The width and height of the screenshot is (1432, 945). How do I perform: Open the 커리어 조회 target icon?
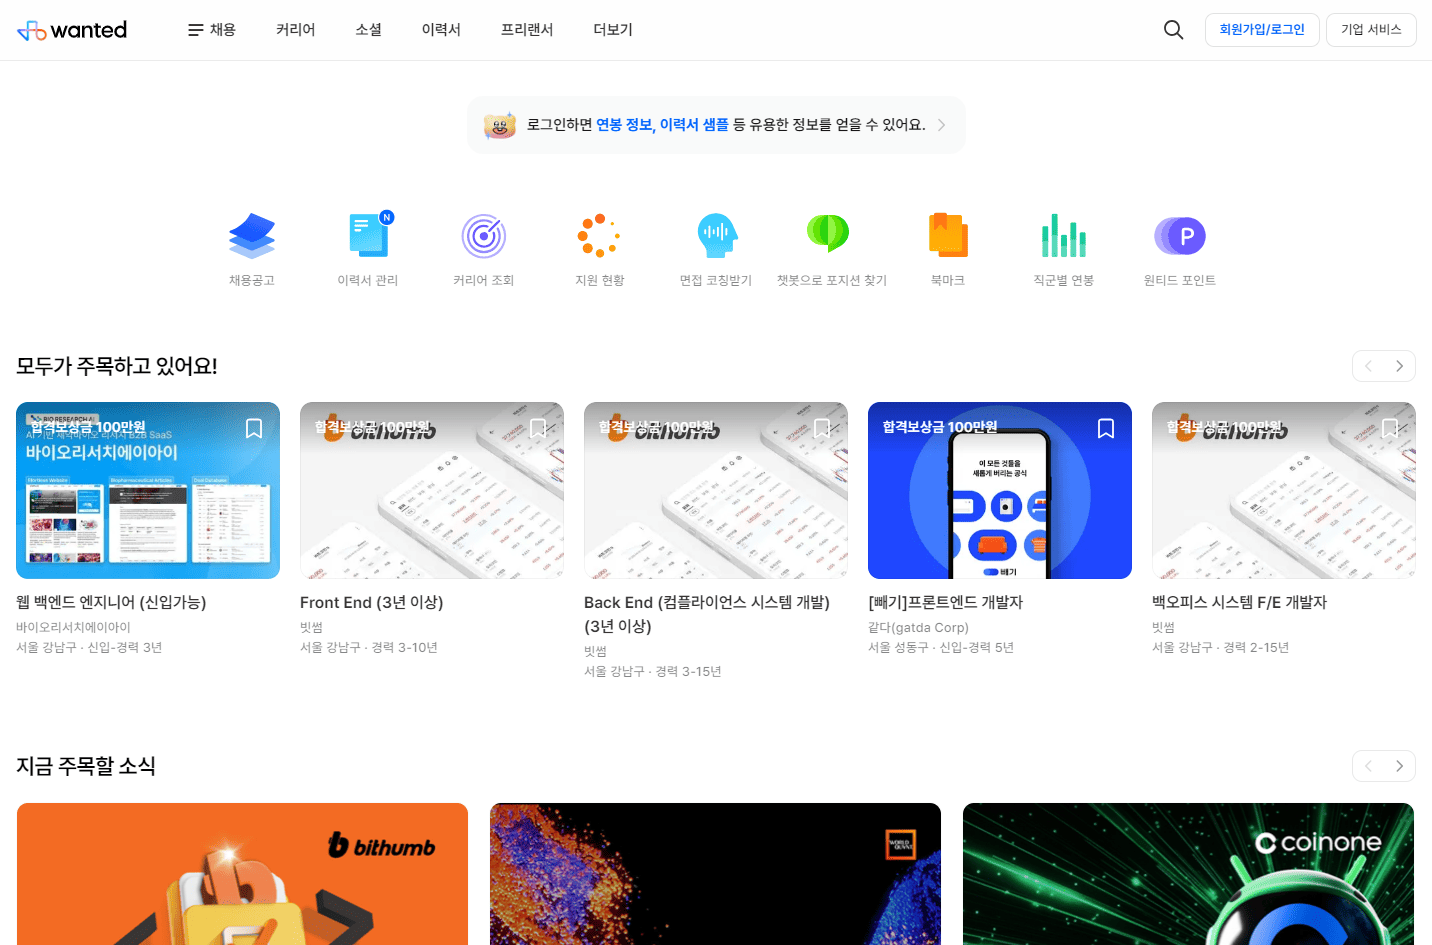click(x=484, y=236)
